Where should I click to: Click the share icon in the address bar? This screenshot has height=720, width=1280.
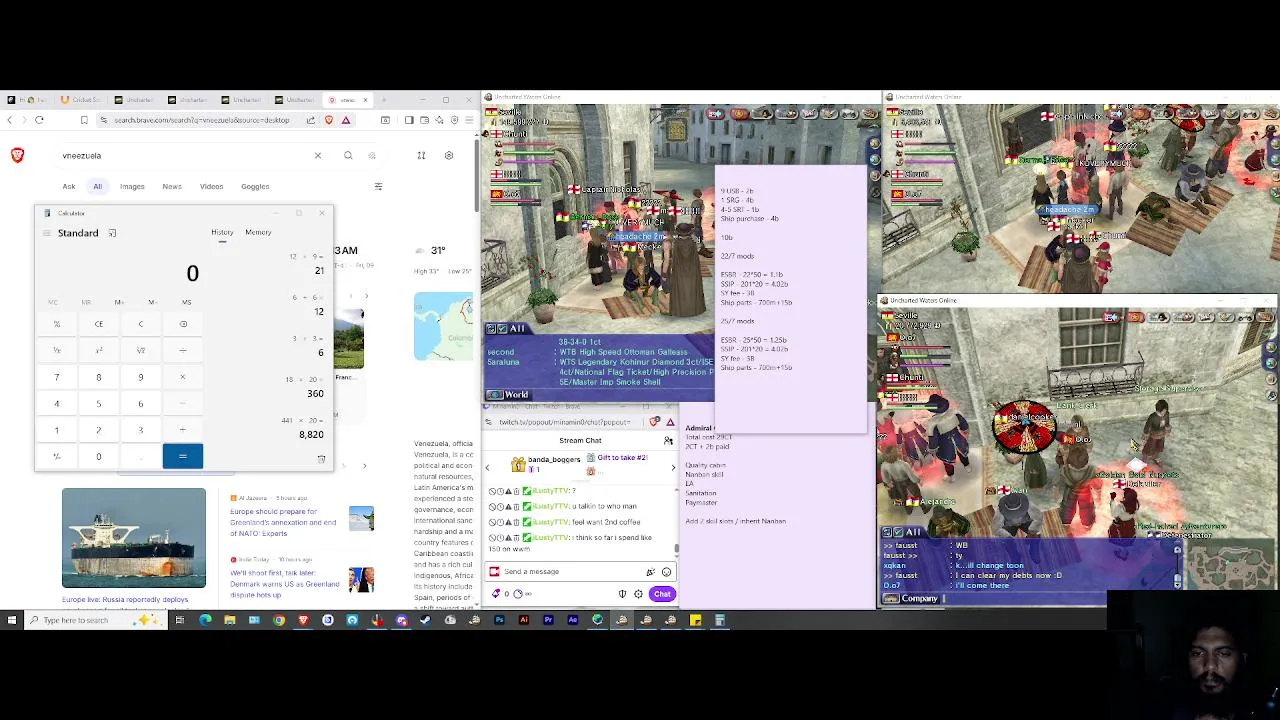tap(311, 120)
